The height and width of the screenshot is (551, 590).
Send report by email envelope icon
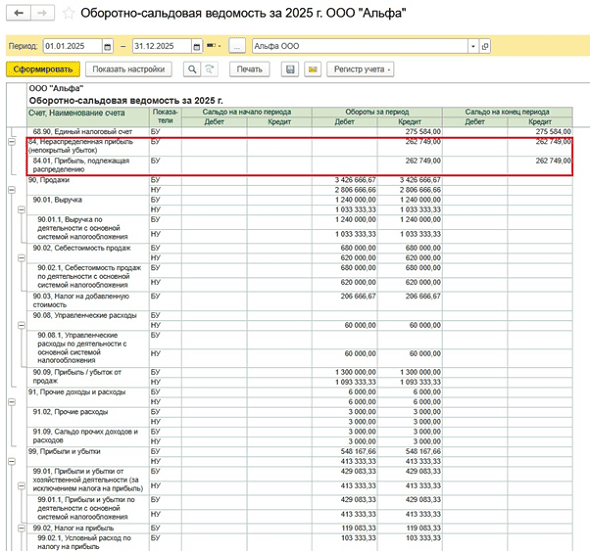[313, 69]
